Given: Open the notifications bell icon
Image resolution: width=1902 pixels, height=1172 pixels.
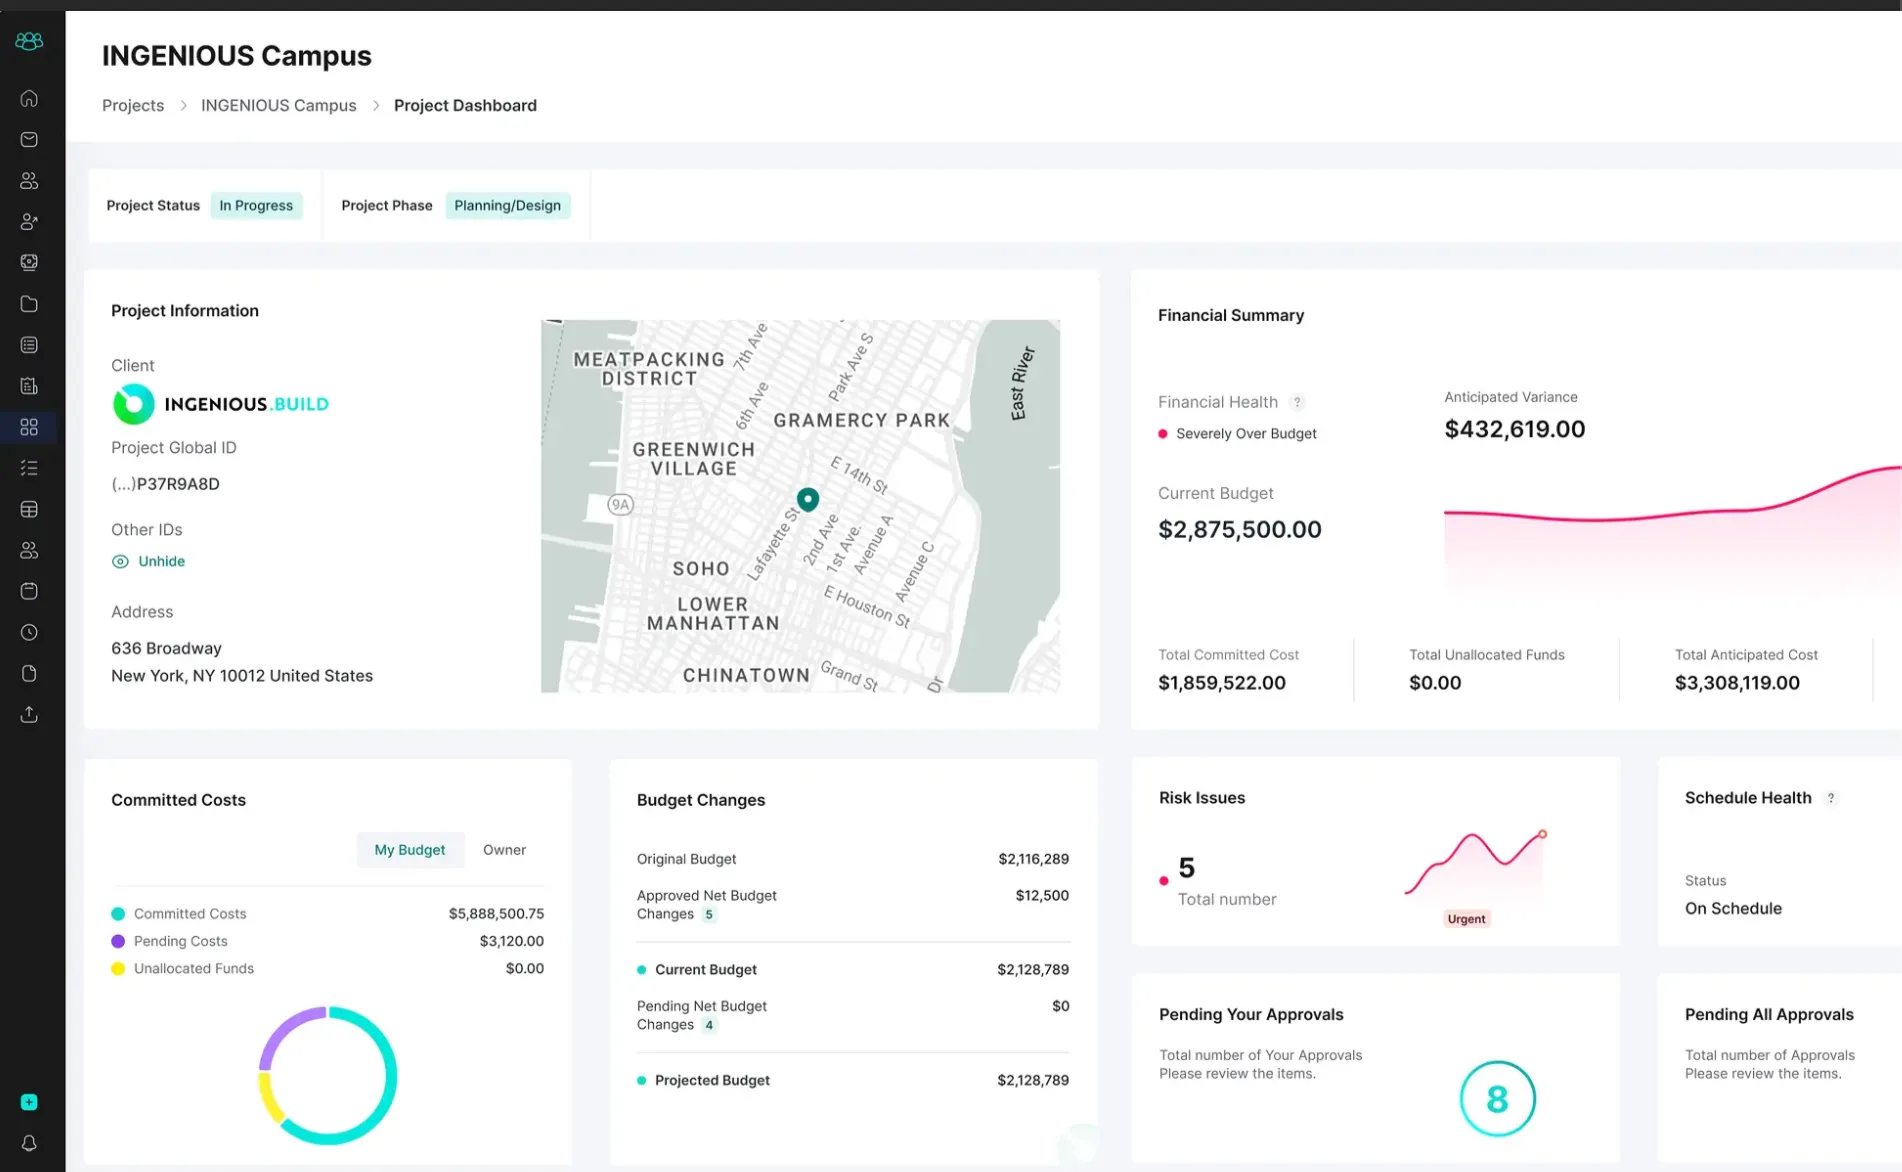Looking at the screenshot, I should point(29,1143).
